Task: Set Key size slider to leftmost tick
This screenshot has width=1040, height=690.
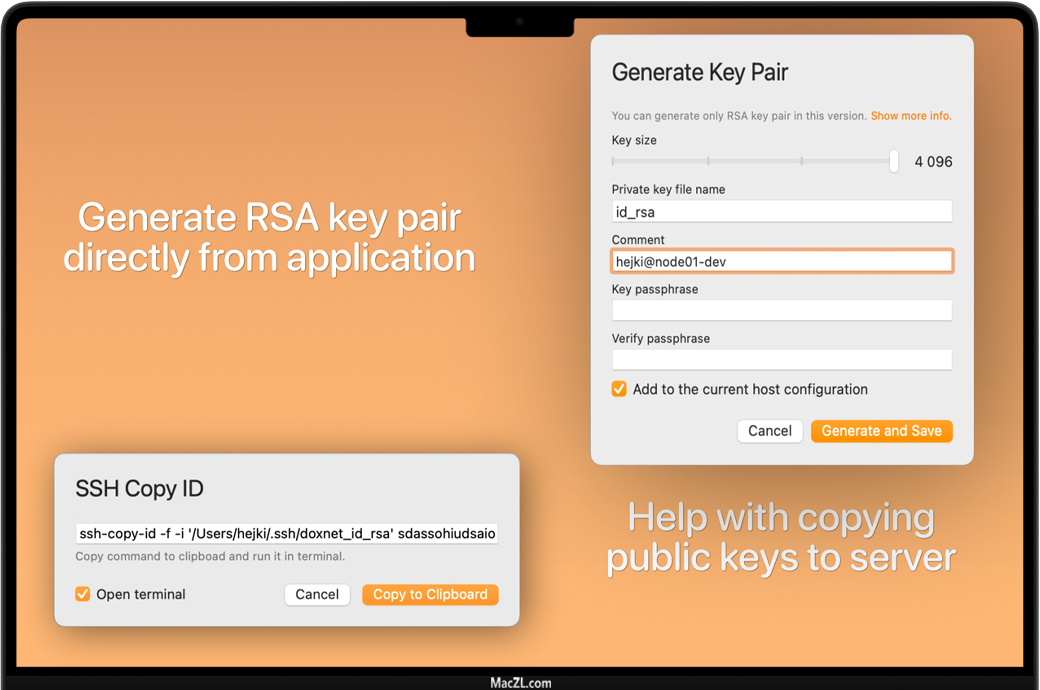Action: click(614, 161)
